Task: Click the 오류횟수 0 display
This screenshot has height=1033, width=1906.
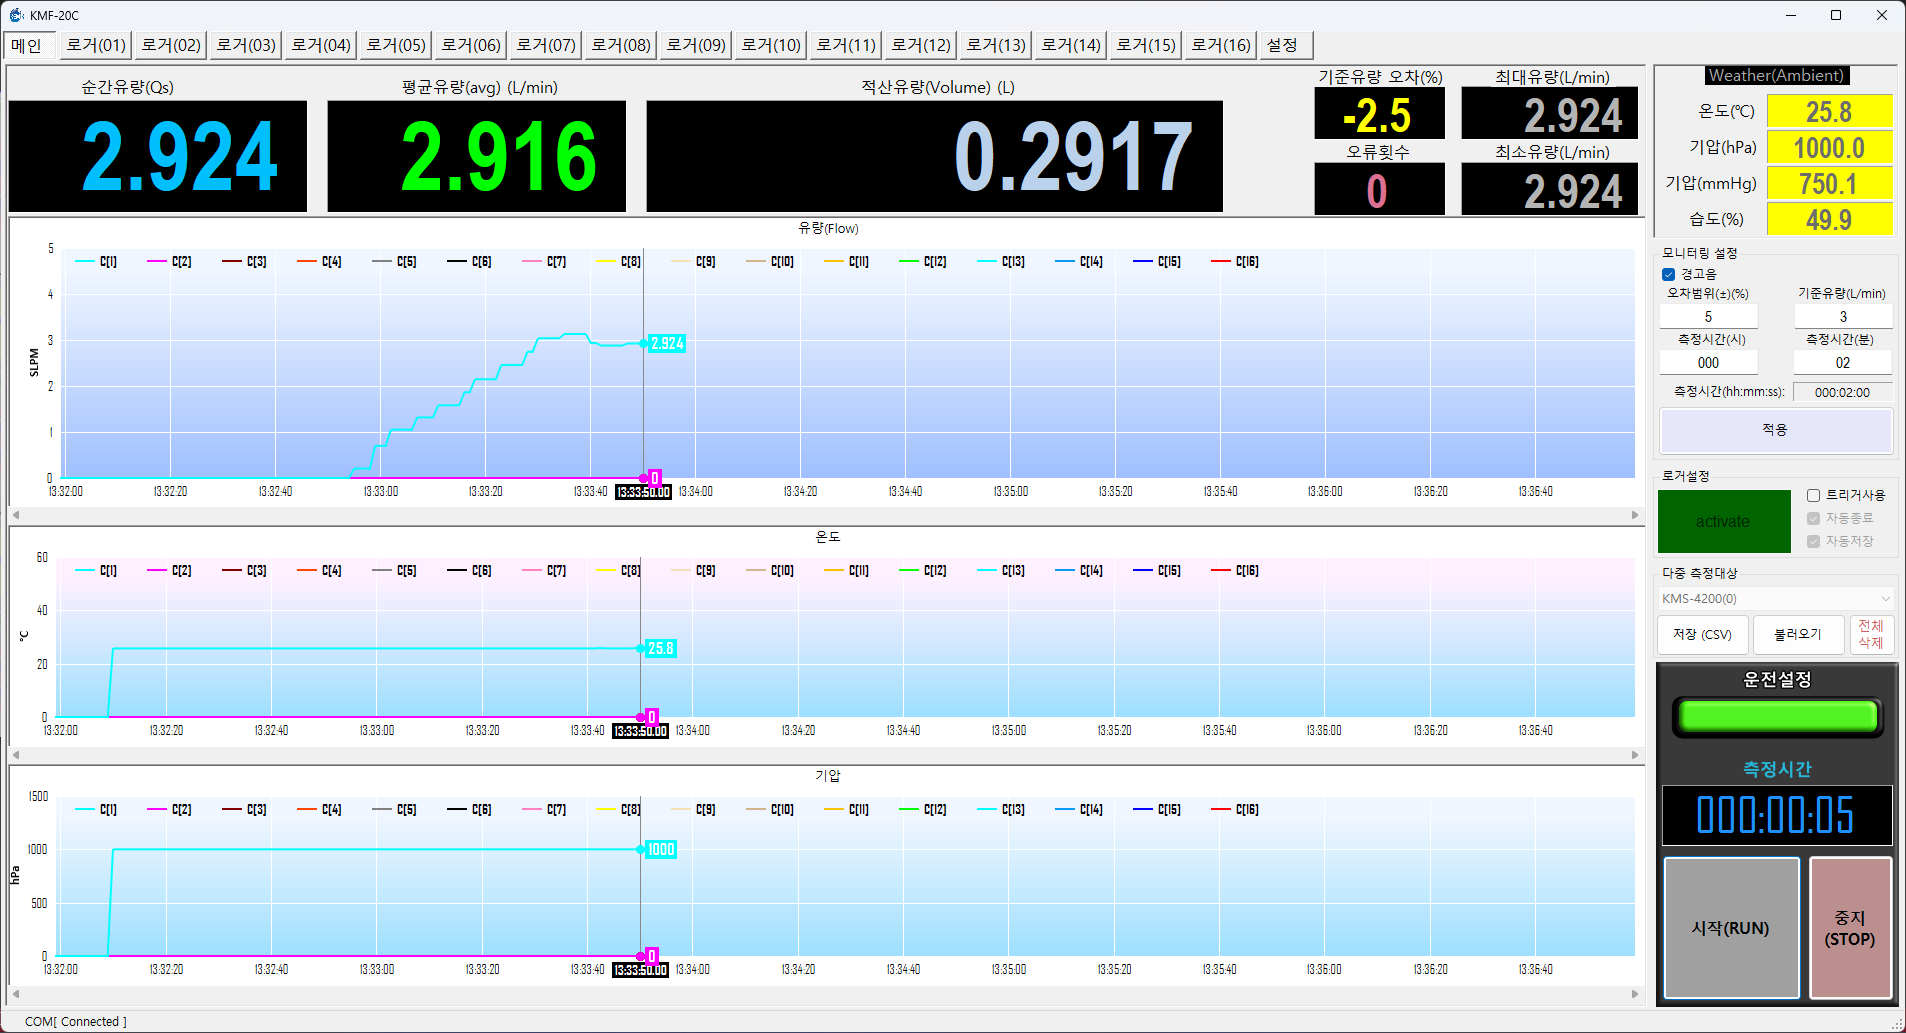Action: 1379,190
